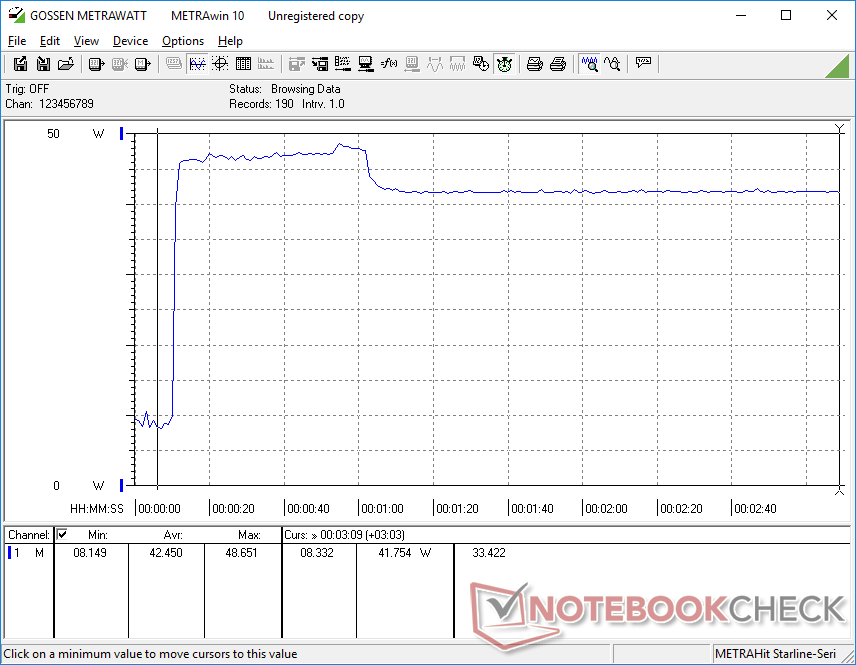Open the Device menu
Viewport: 856px width, 665px height.
[x=130, y=41]
